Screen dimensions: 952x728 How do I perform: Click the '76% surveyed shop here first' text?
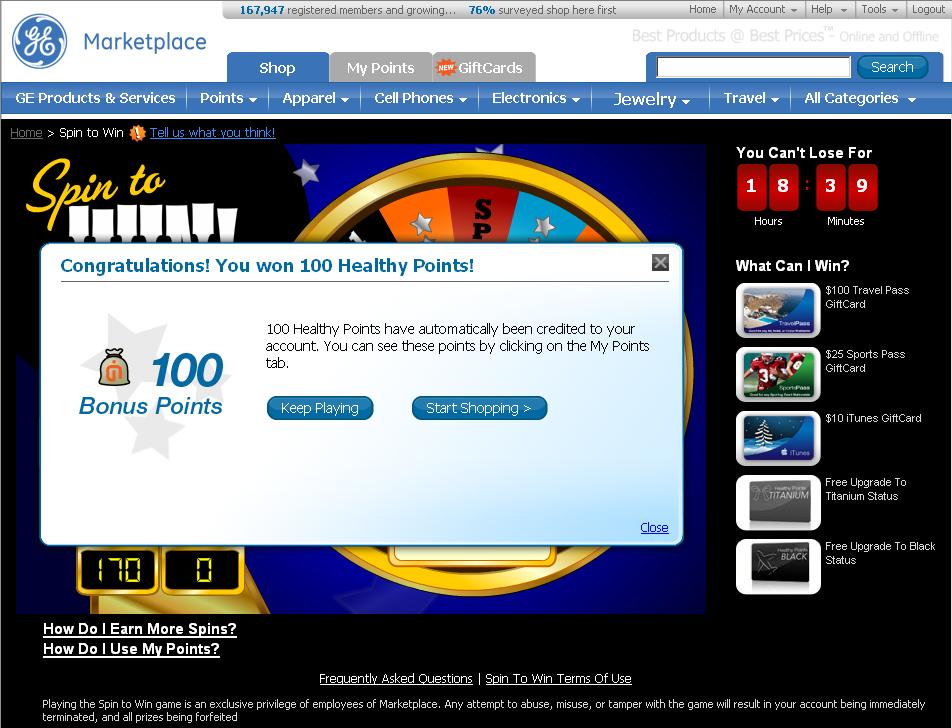click(x=542, y=10)
